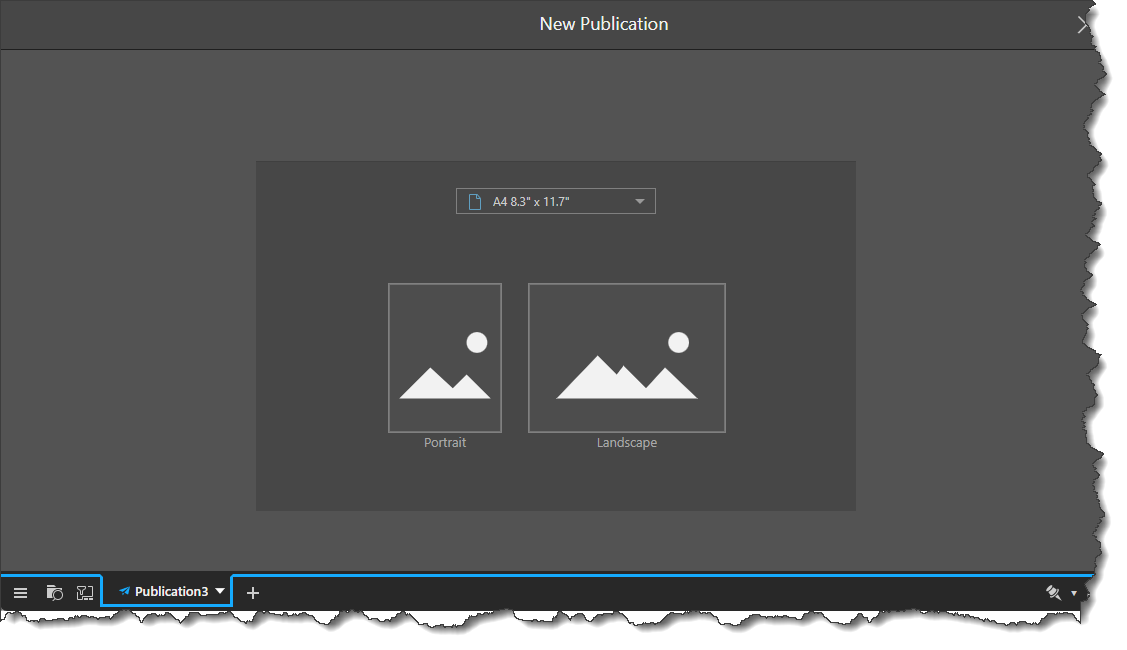Click the Portrait text label
The height and width of the screenshot is (650, 1127).
445,443
